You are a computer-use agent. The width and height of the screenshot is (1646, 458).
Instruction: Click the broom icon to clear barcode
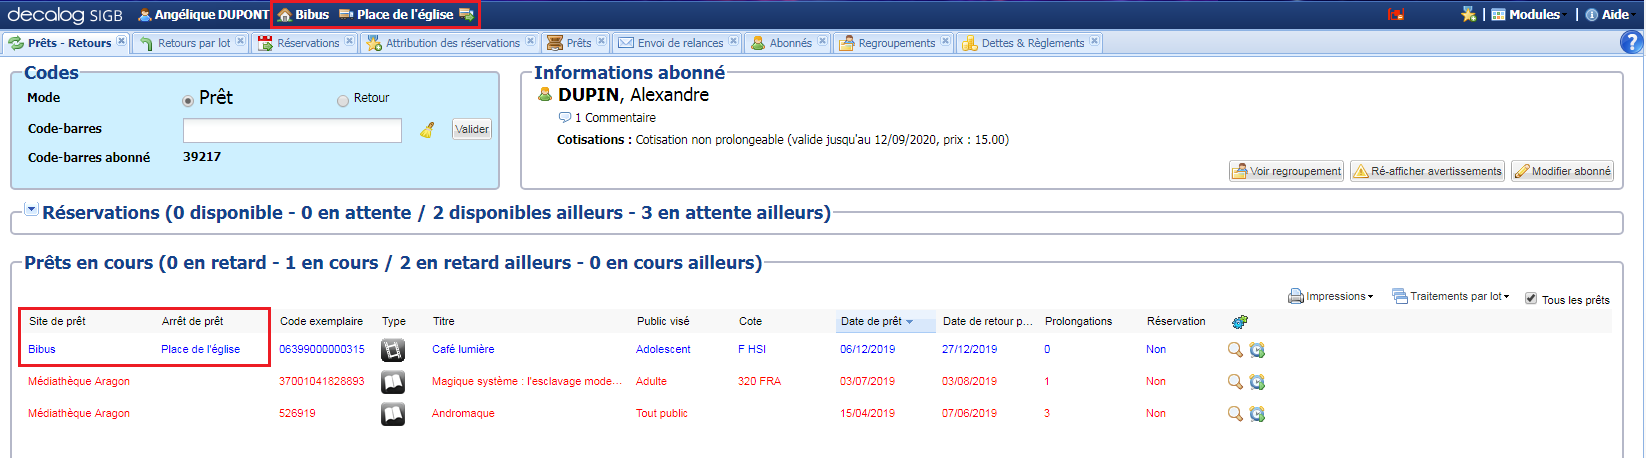tap(427, 130)
